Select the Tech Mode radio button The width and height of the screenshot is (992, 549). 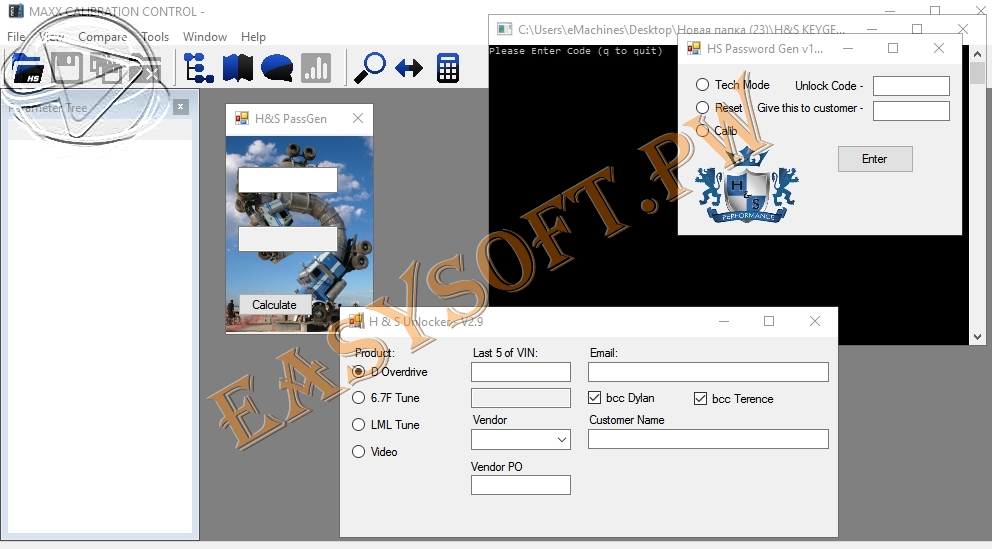[702, 85]
